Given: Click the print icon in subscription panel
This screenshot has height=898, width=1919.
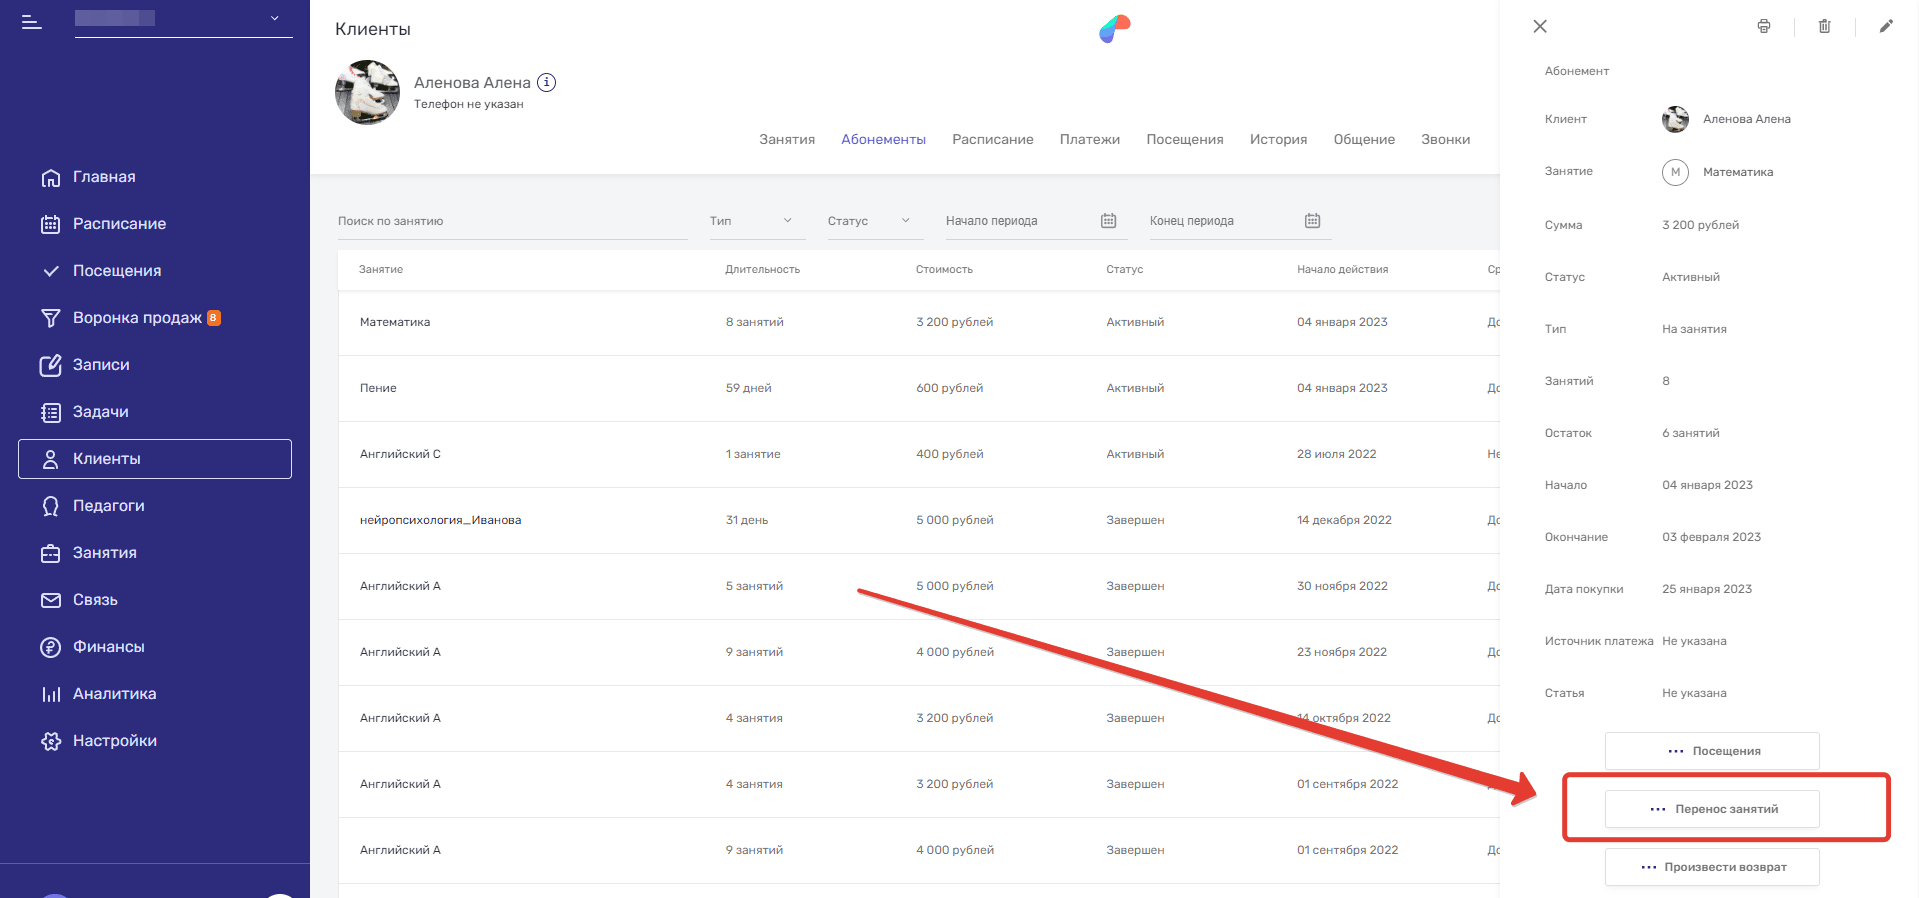Looking at the screenshot, I should click(1764, 27).
